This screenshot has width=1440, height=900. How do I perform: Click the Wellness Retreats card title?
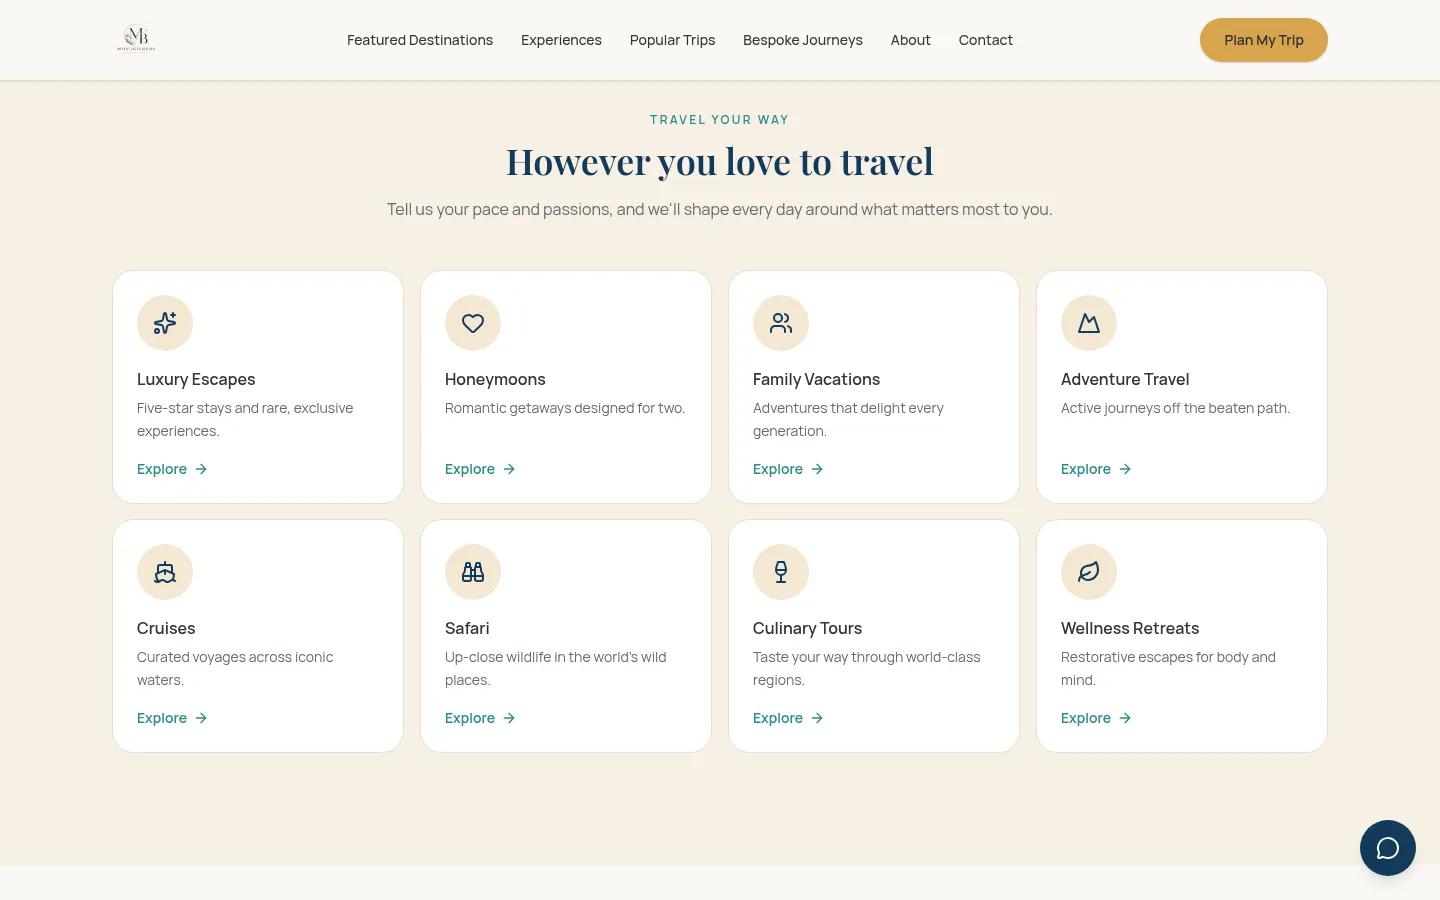(x=1130, y=628)
